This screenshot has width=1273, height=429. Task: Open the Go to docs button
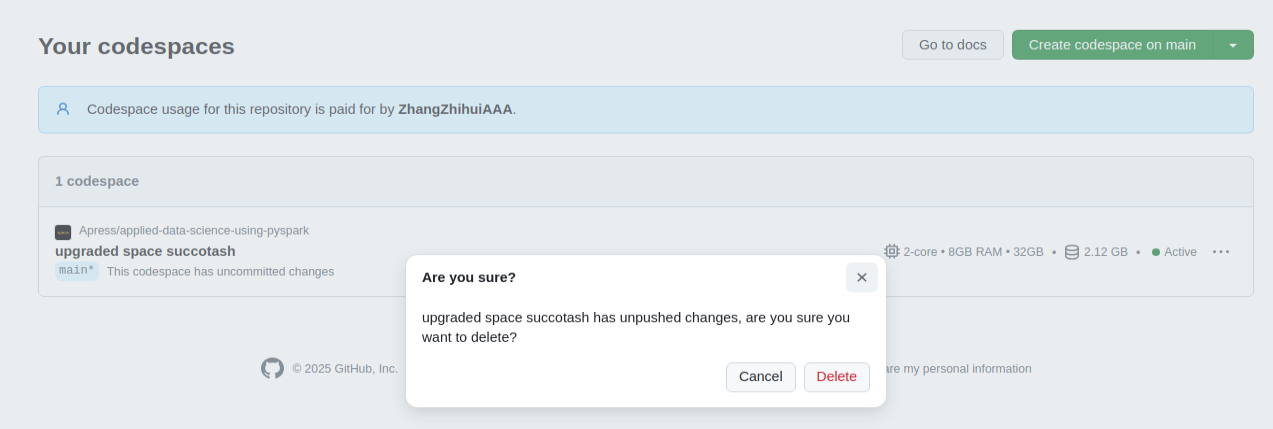pos(952,45)
